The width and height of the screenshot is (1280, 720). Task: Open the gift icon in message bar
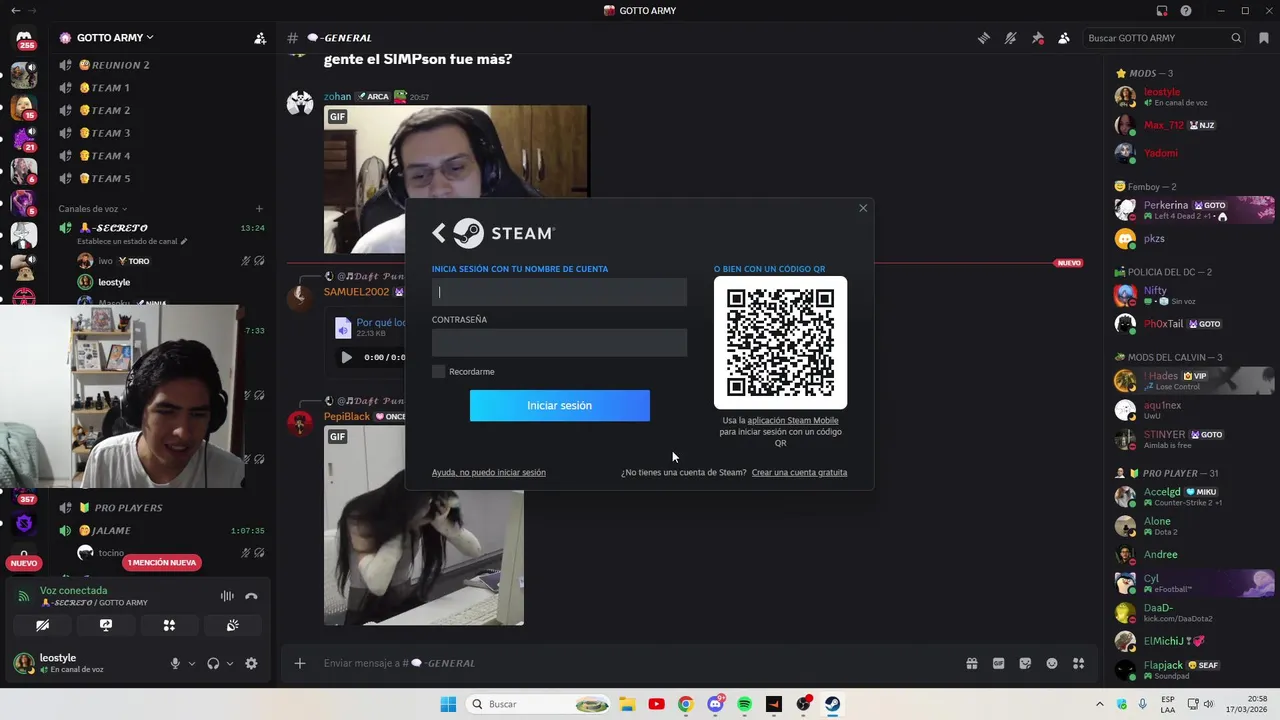click(x=971, y=663)
